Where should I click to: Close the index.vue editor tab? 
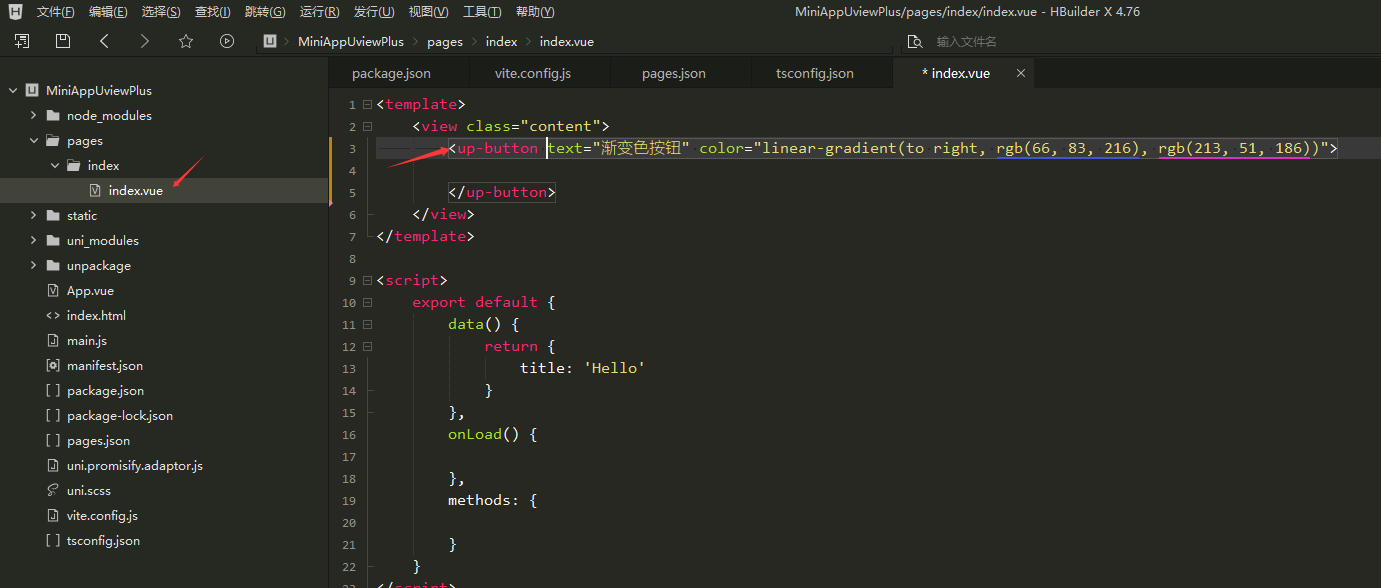pos(1021,73)
